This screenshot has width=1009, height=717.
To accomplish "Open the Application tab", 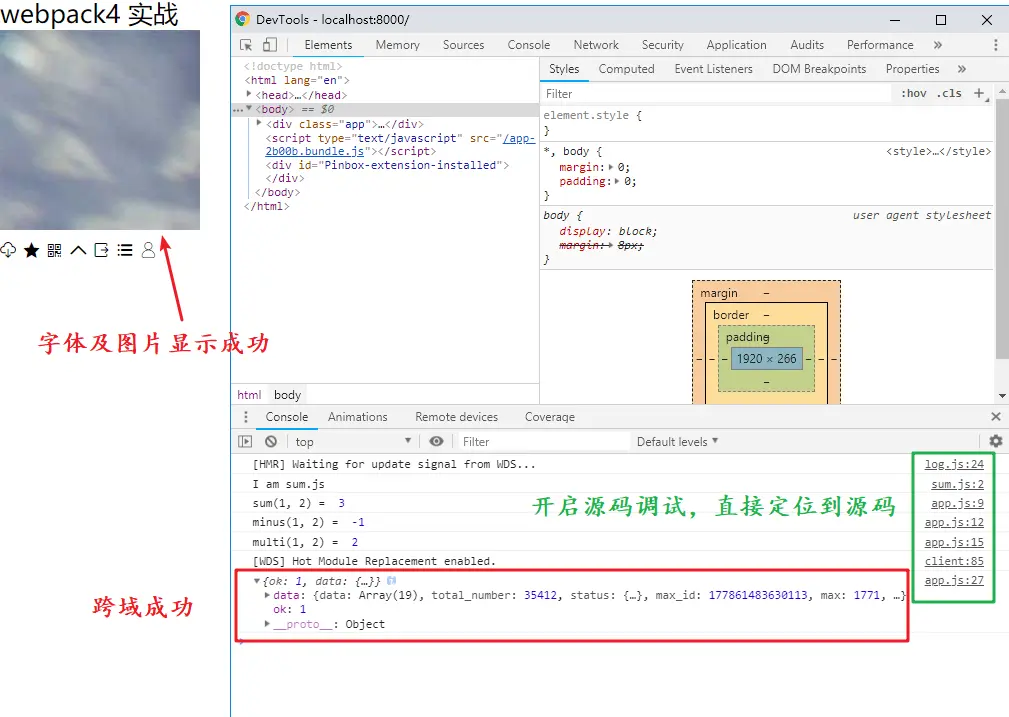I will (736, 45).
